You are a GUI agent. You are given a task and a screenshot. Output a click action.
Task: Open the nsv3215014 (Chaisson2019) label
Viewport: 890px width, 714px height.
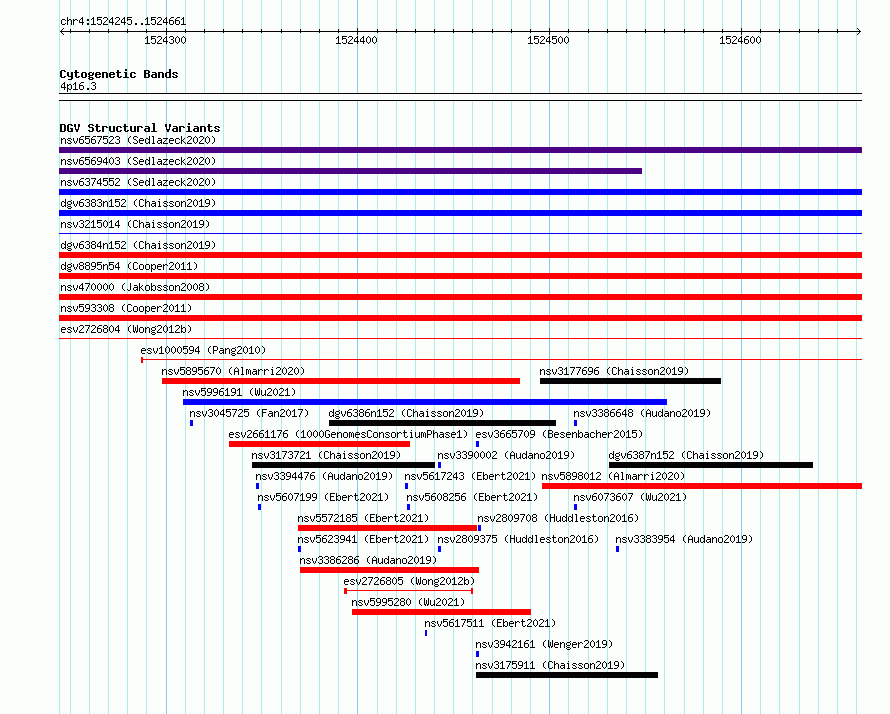tap(135, 224)
